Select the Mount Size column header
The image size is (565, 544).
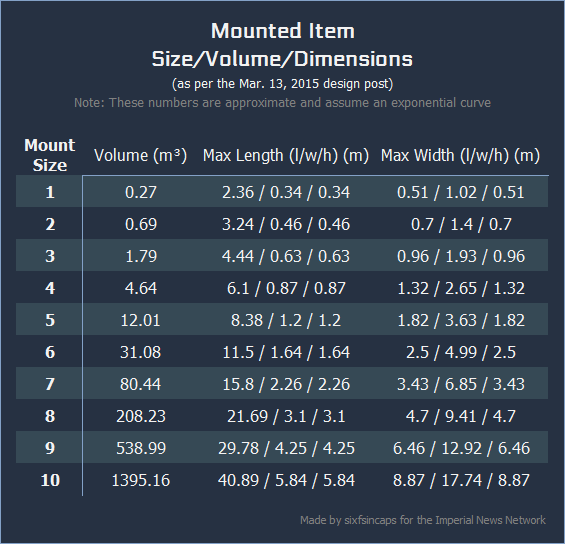pyautogui.click(x=50, y=155)
